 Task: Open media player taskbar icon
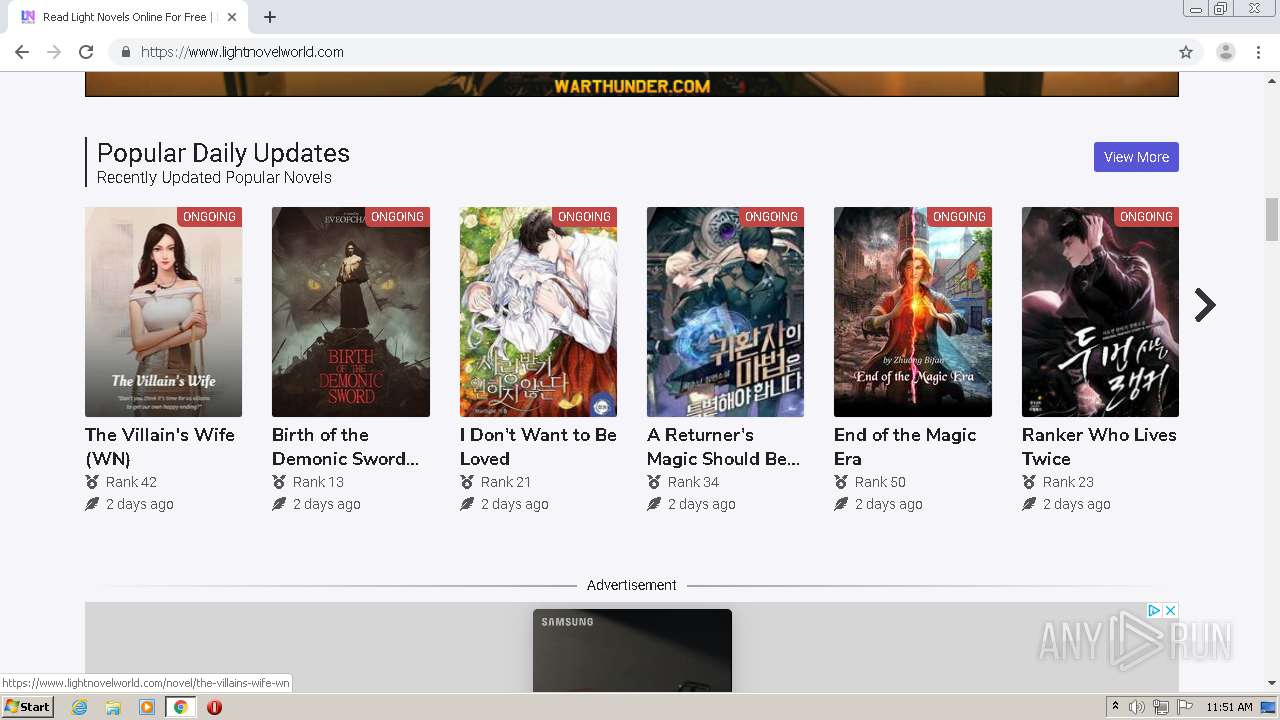coord(147,707)
